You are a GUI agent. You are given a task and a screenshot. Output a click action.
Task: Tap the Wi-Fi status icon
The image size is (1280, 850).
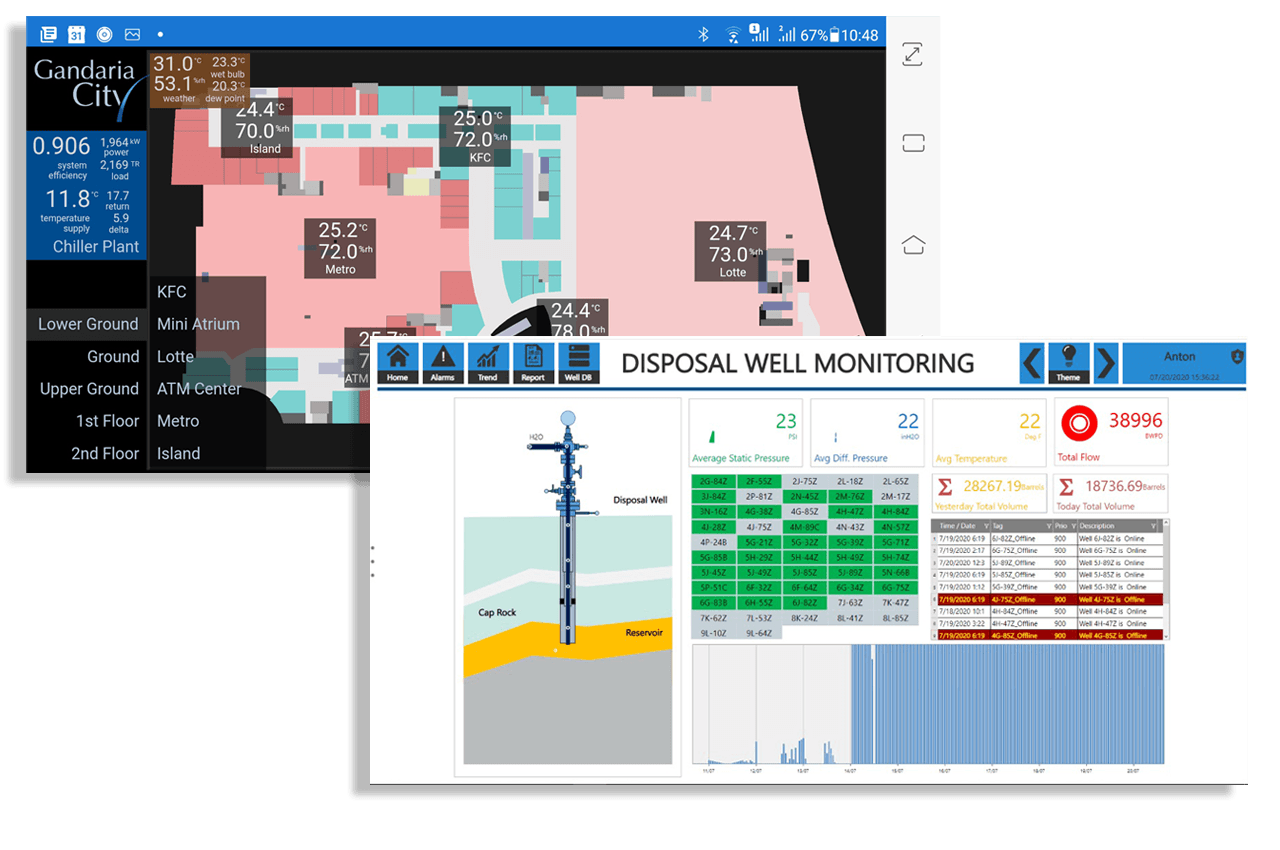(x=733, y=35)
